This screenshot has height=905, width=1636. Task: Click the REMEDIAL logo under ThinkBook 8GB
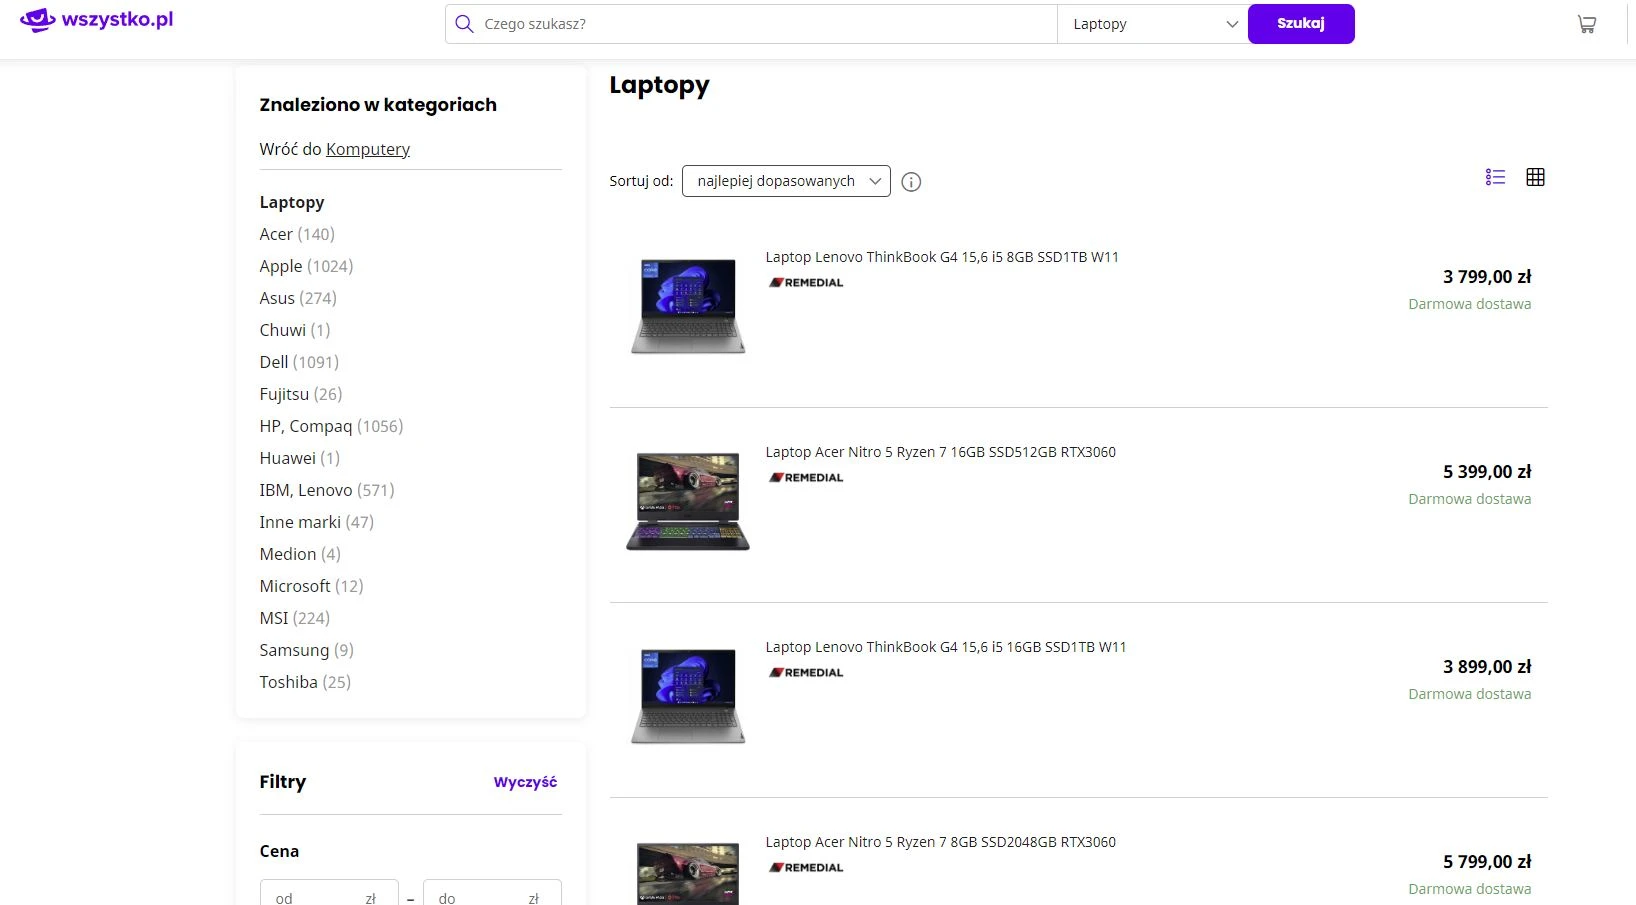click(x=806, y=283)
